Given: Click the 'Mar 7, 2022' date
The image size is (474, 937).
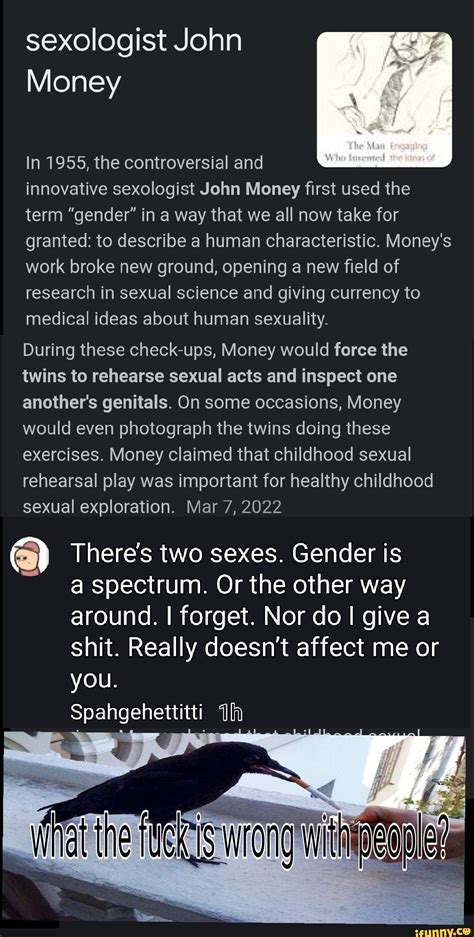Looking at the screenshot, I should [234, 507].
